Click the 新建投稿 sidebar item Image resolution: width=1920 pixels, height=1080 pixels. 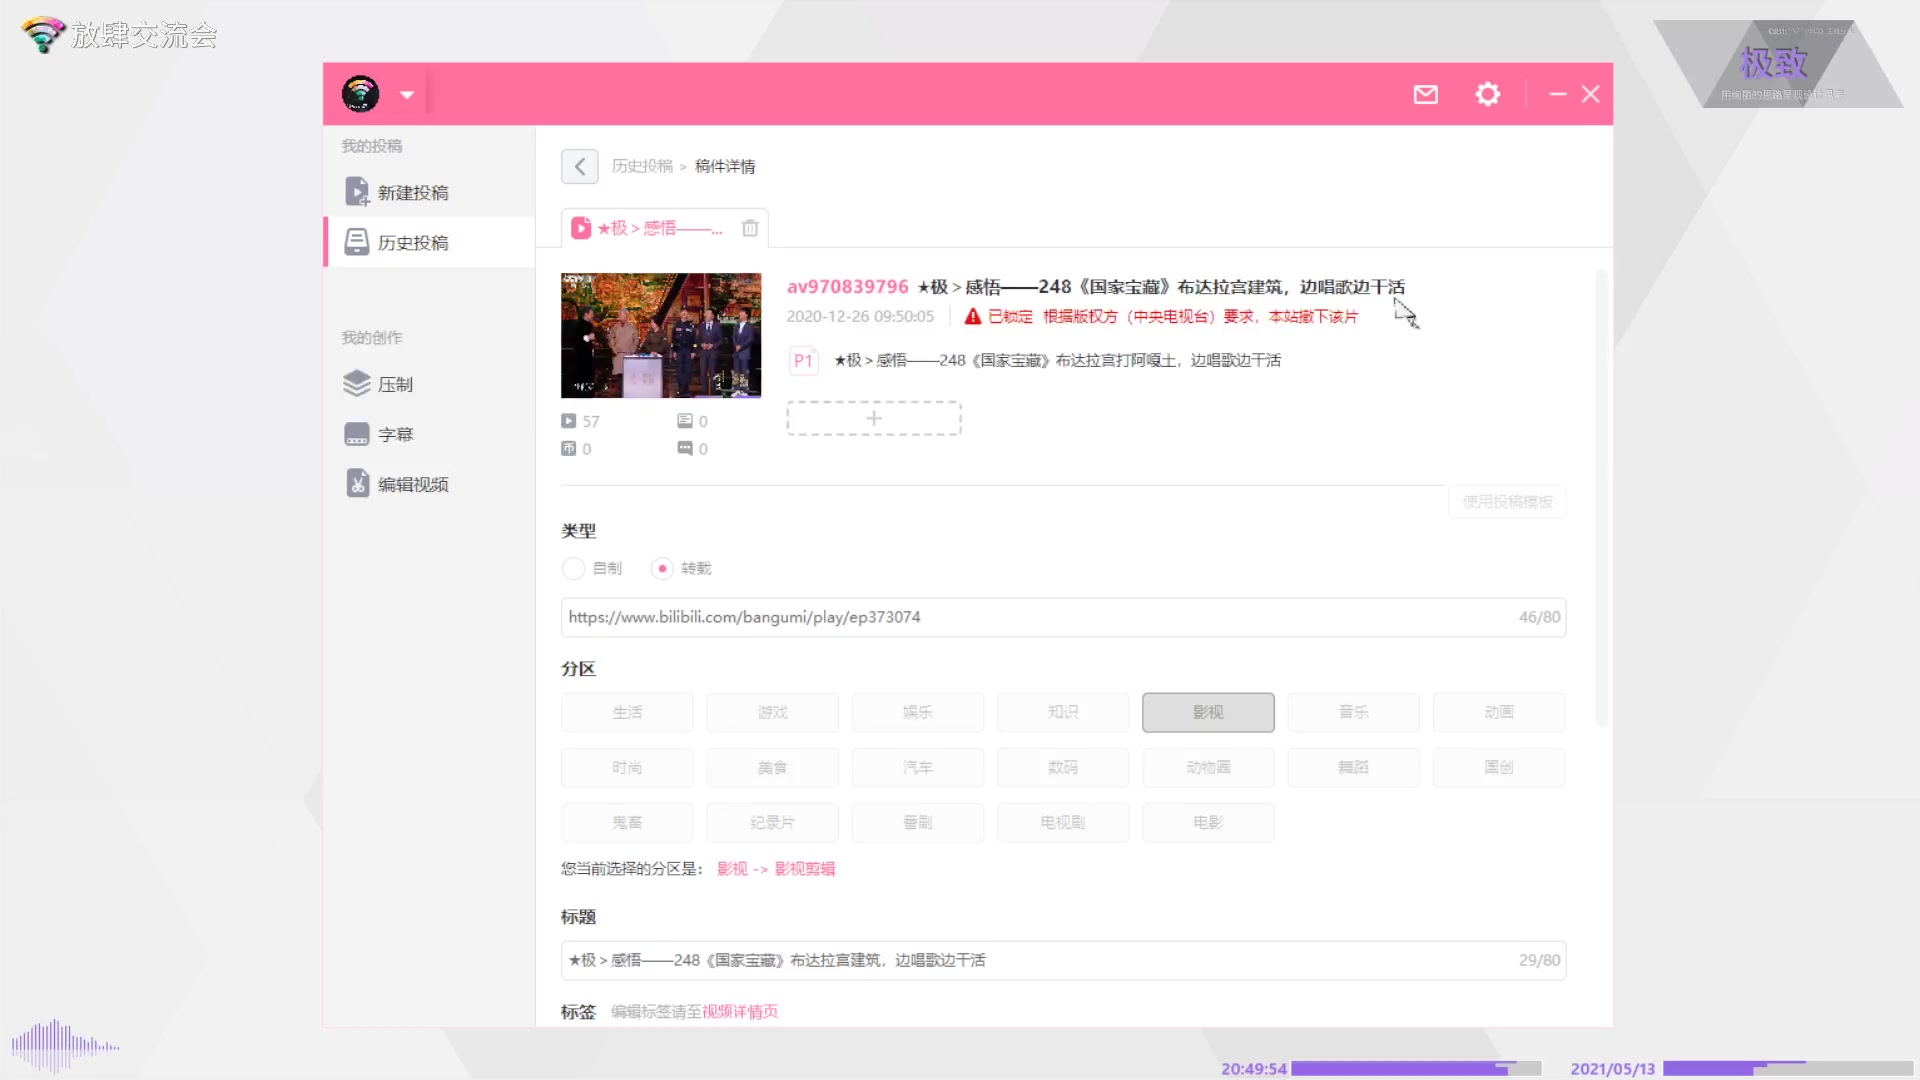pyautogui.click(x=430, y=192)
